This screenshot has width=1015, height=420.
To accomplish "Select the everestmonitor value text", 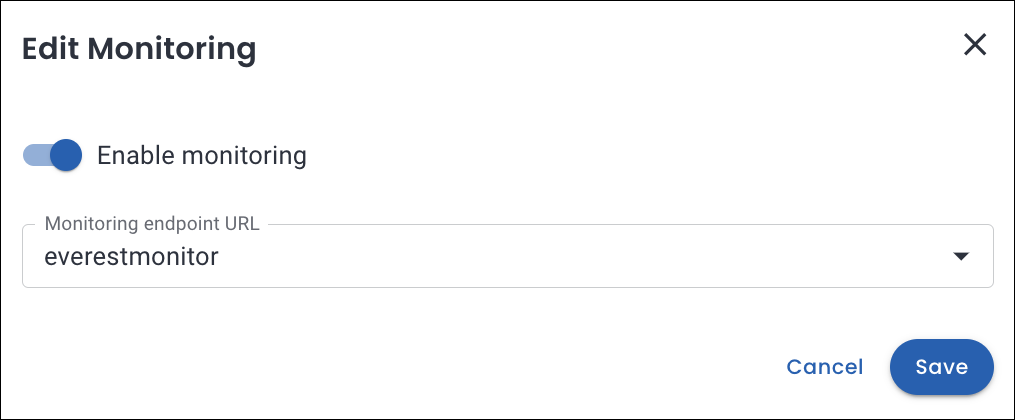I will [x=132, y=257].
